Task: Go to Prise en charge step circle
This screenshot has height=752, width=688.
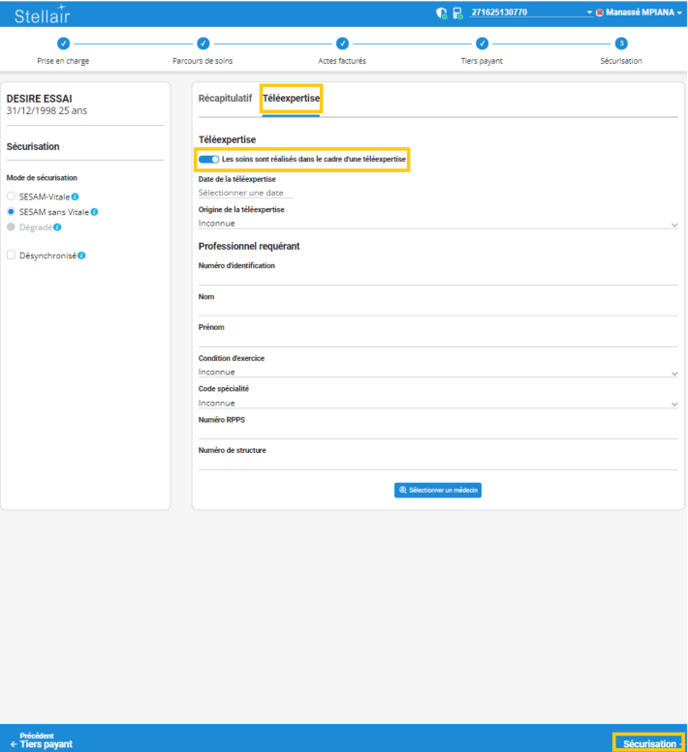Action: coord(63,43)
